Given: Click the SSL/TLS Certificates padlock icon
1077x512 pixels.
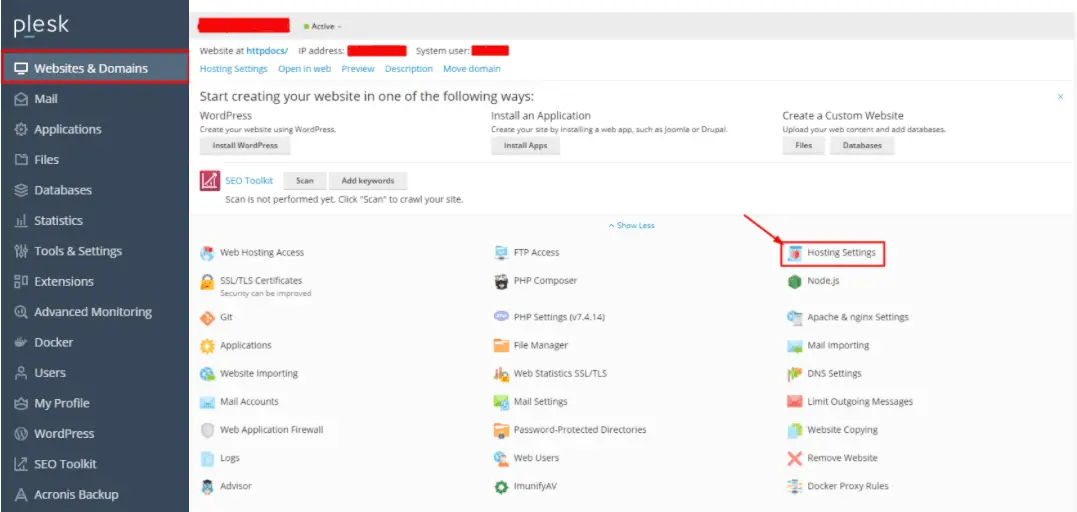Looking at the screenshot, I should point(207,282).
